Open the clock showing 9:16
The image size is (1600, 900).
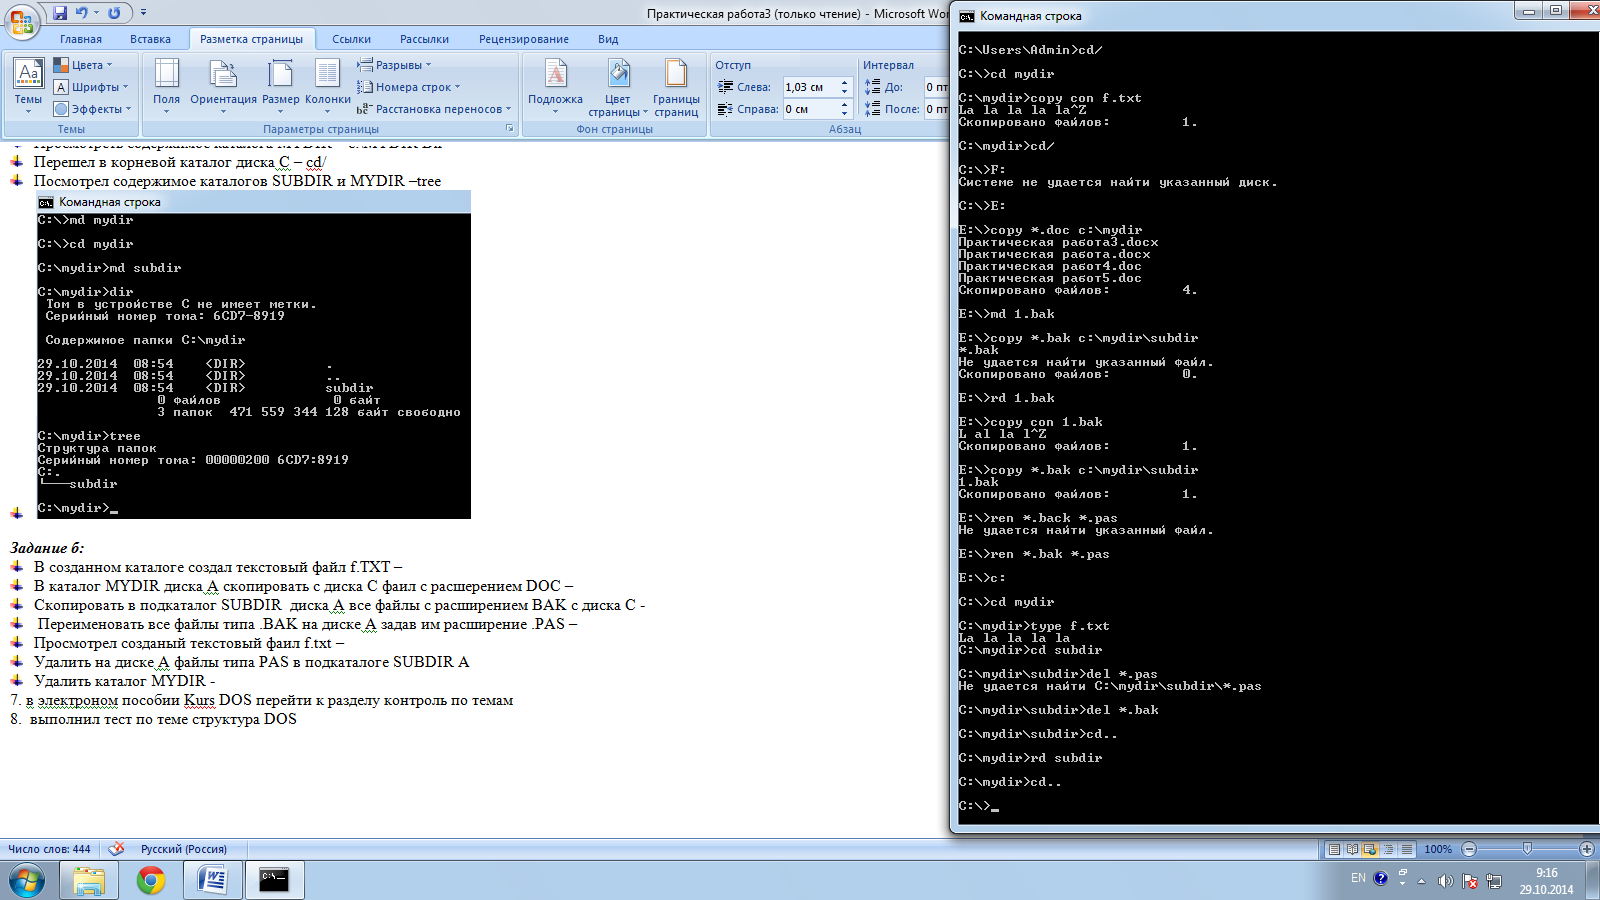click(1546, 881)
